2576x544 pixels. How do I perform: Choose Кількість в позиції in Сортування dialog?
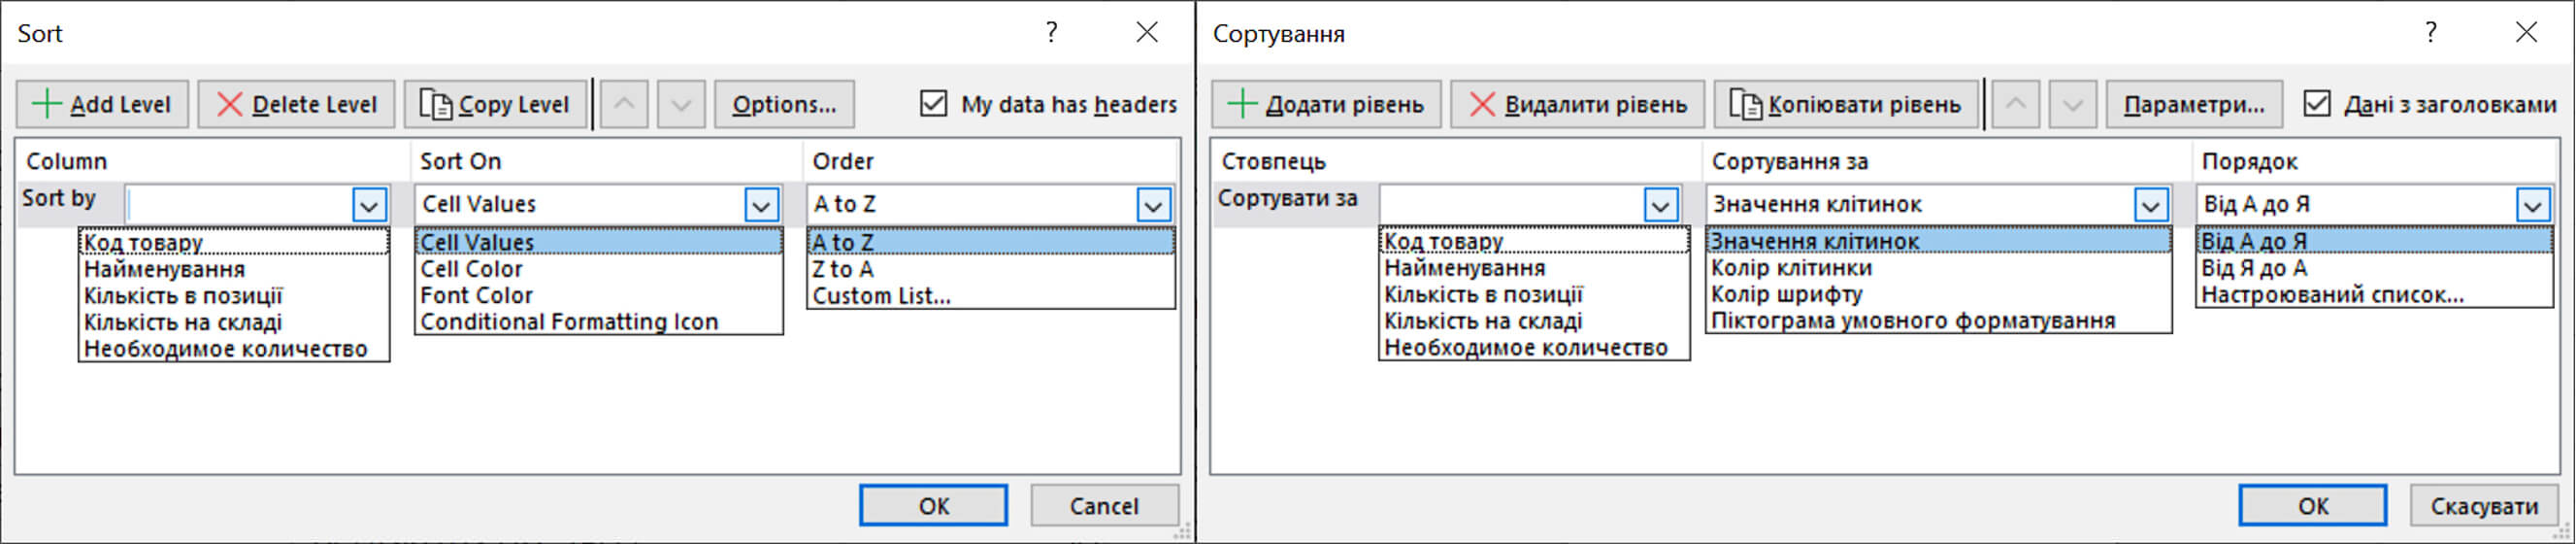pos(1535,295)
